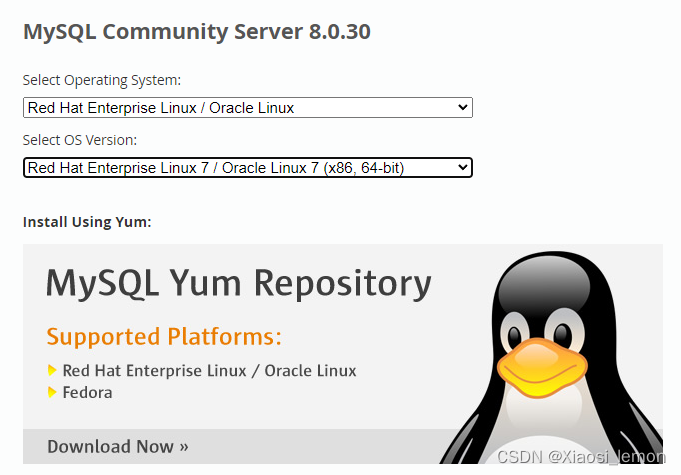Open the Select Operating System dropdown
The width and height of the screenshot is (681, 475).
coord(248,108)
